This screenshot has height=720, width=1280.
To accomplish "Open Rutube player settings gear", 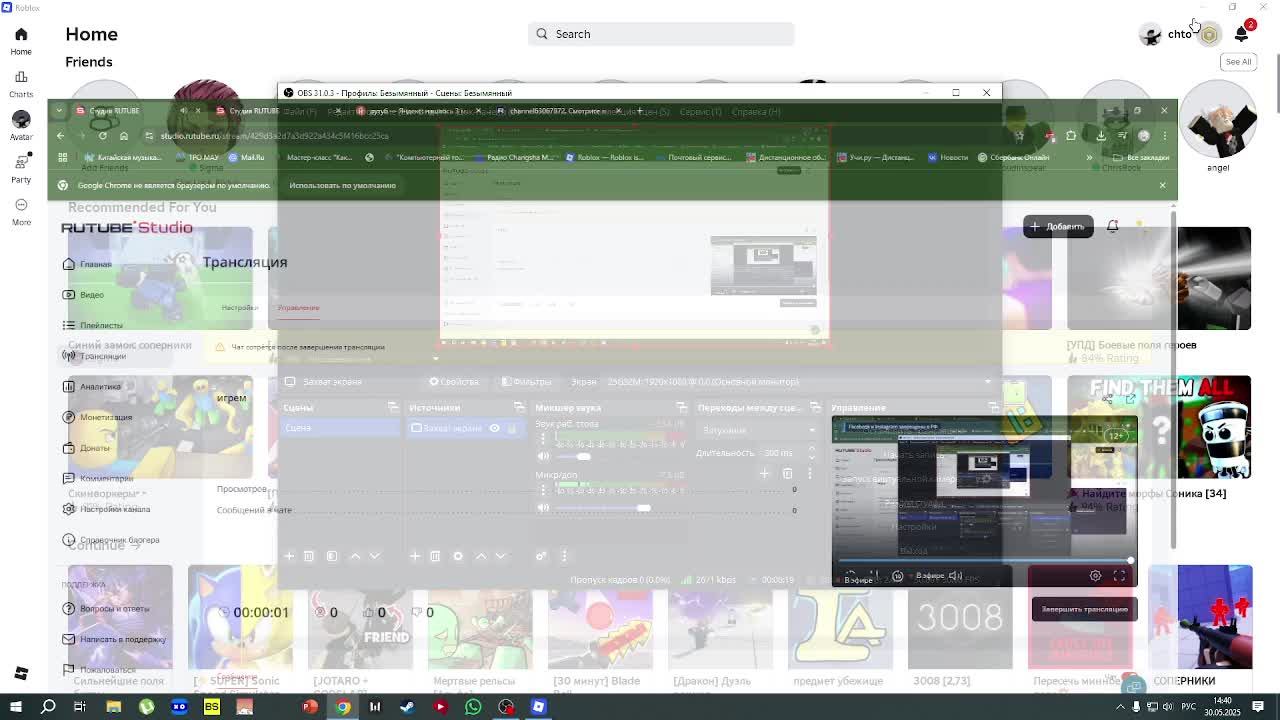I will click(1095, 575).
